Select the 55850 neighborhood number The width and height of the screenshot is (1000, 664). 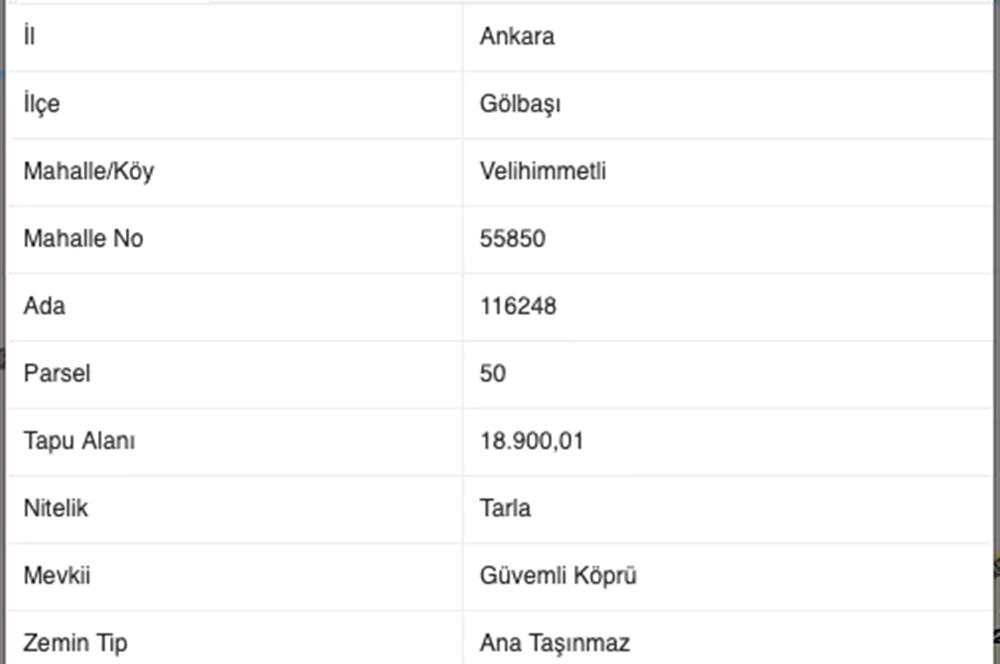click(x=512, y=239)
